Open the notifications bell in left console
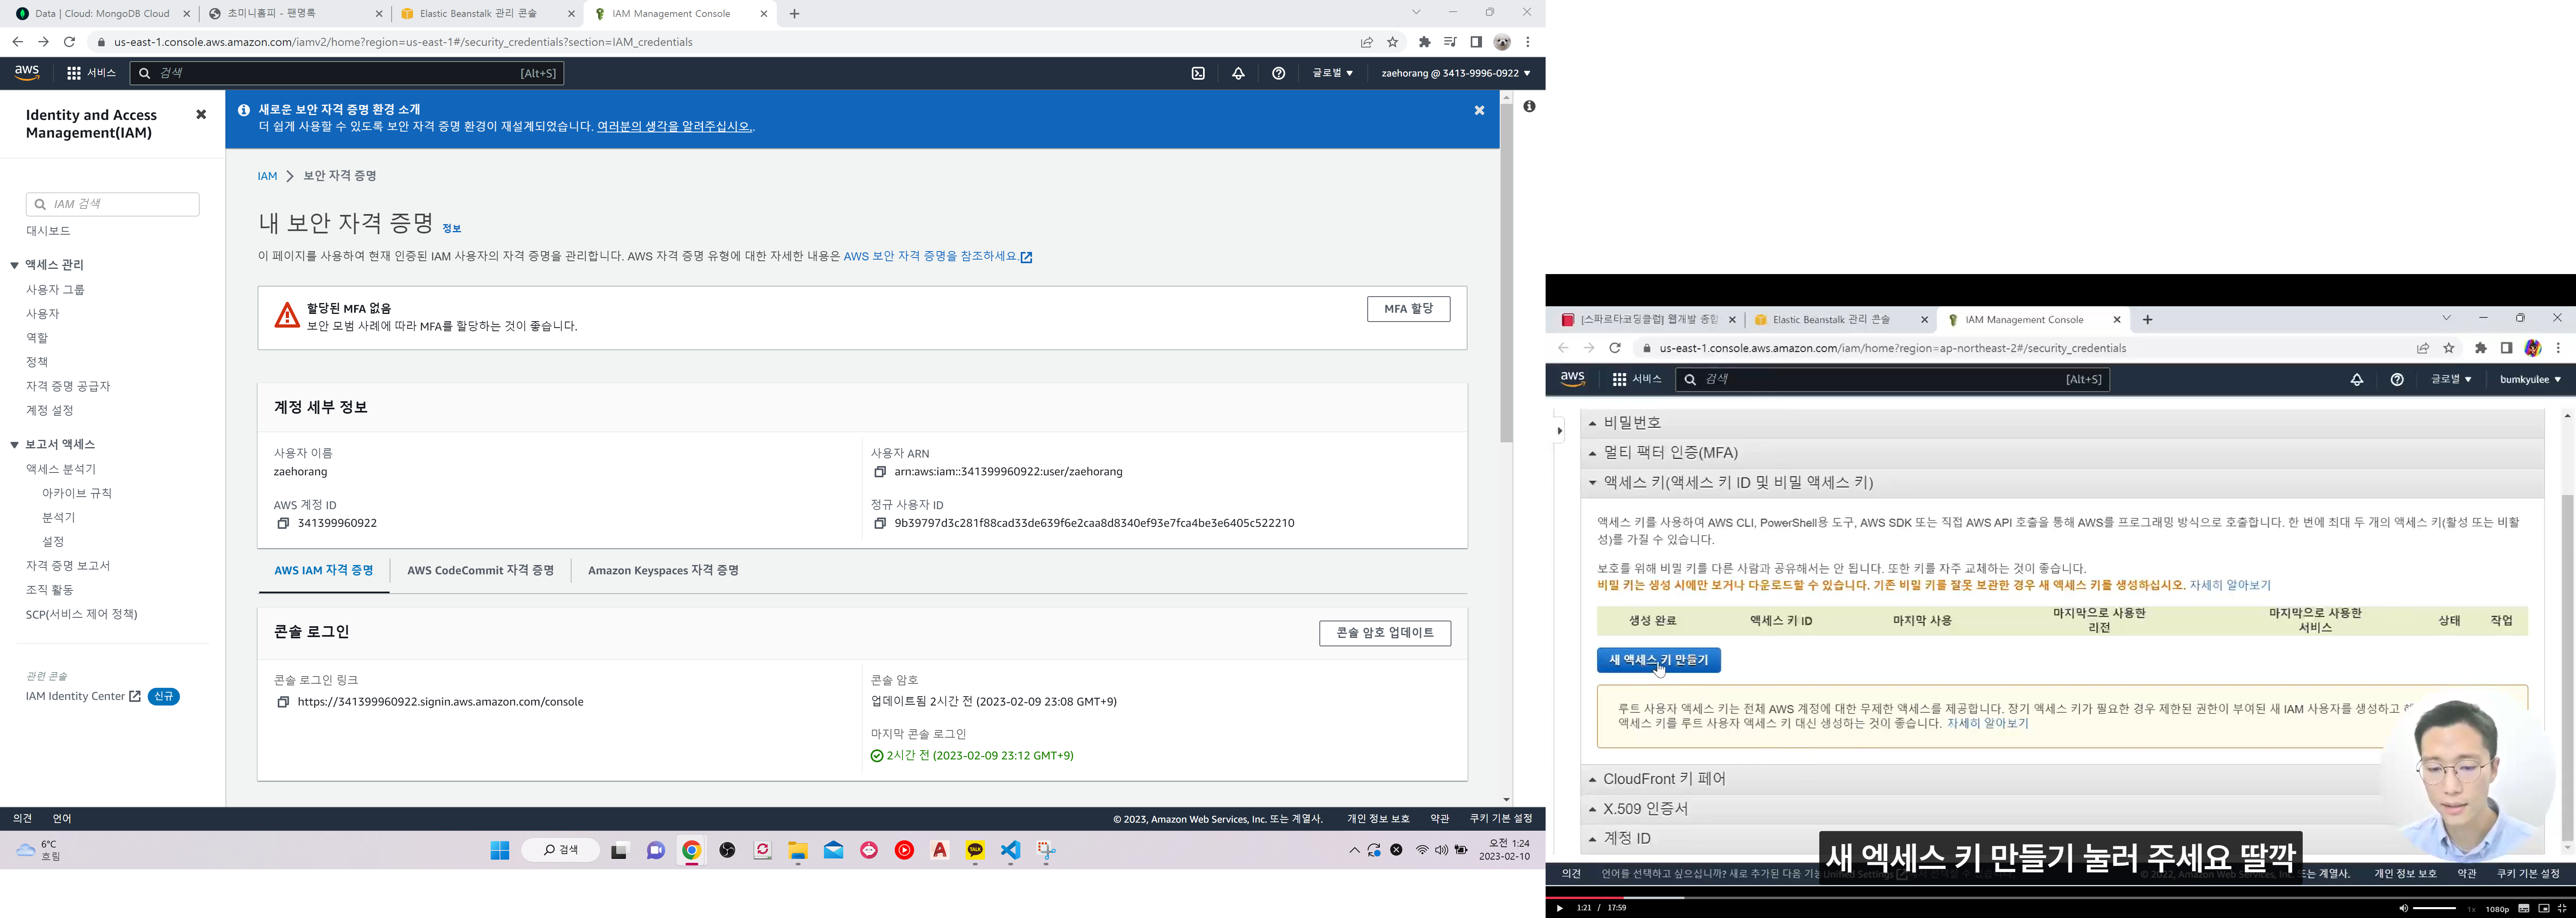 coord(1238,73)
